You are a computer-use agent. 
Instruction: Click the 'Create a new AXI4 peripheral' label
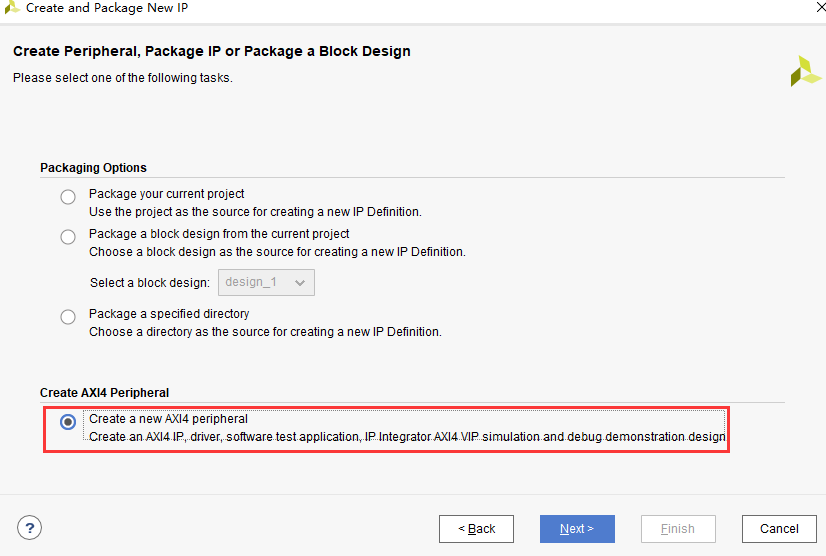(x=168, y=419)
